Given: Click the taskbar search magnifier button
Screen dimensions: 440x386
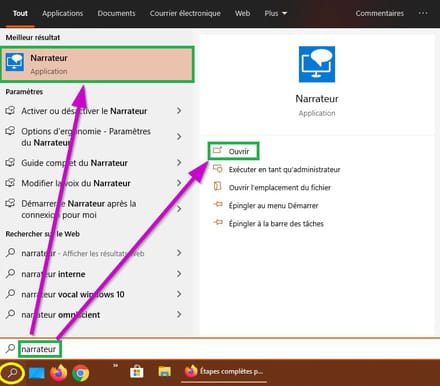Looking at the screenshot, I should (12, 373).
